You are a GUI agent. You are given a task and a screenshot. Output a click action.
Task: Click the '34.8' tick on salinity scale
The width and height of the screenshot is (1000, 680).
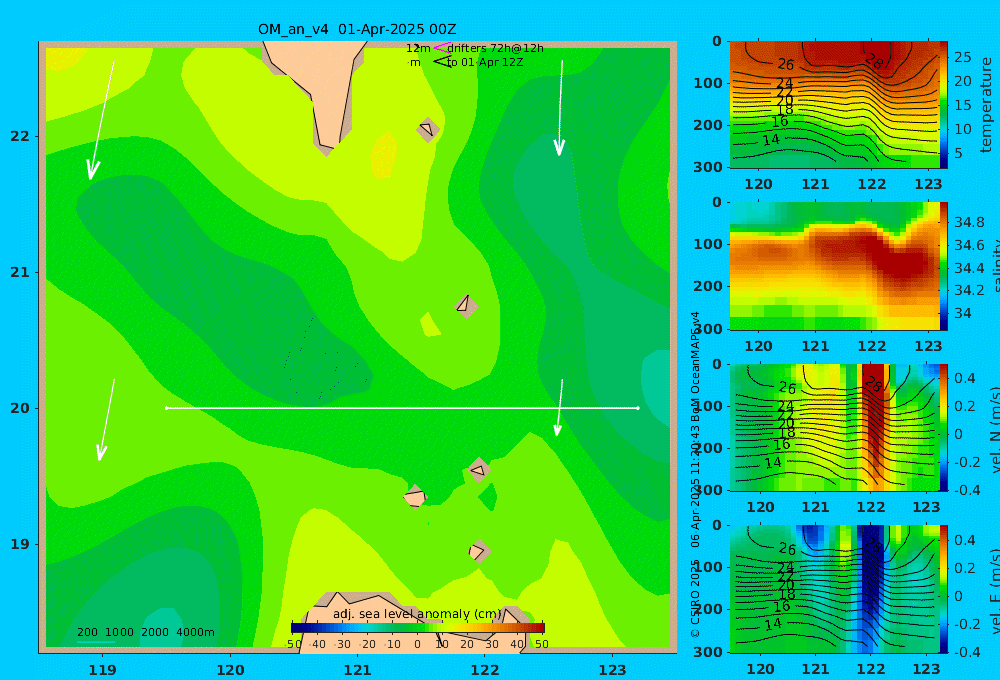[969, 222]
